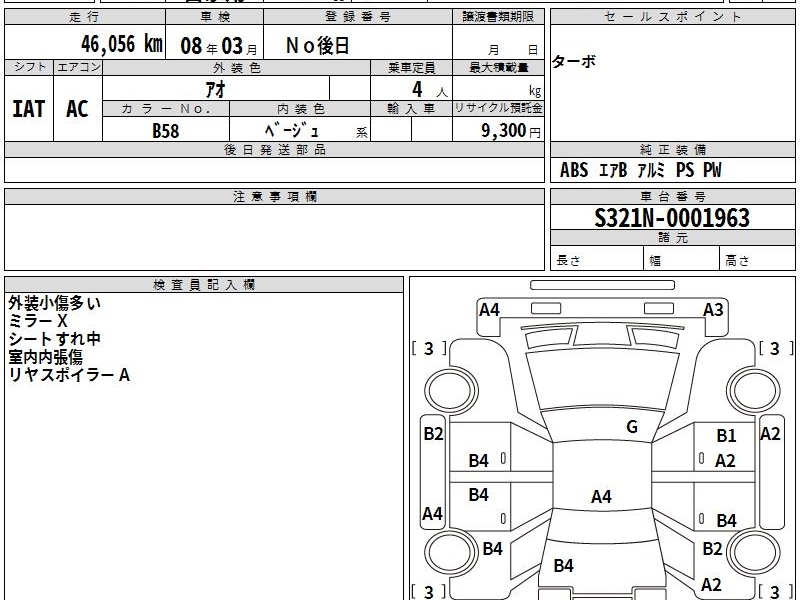
Task: Click the shift value IAT
Action: (x=29, y=109)
